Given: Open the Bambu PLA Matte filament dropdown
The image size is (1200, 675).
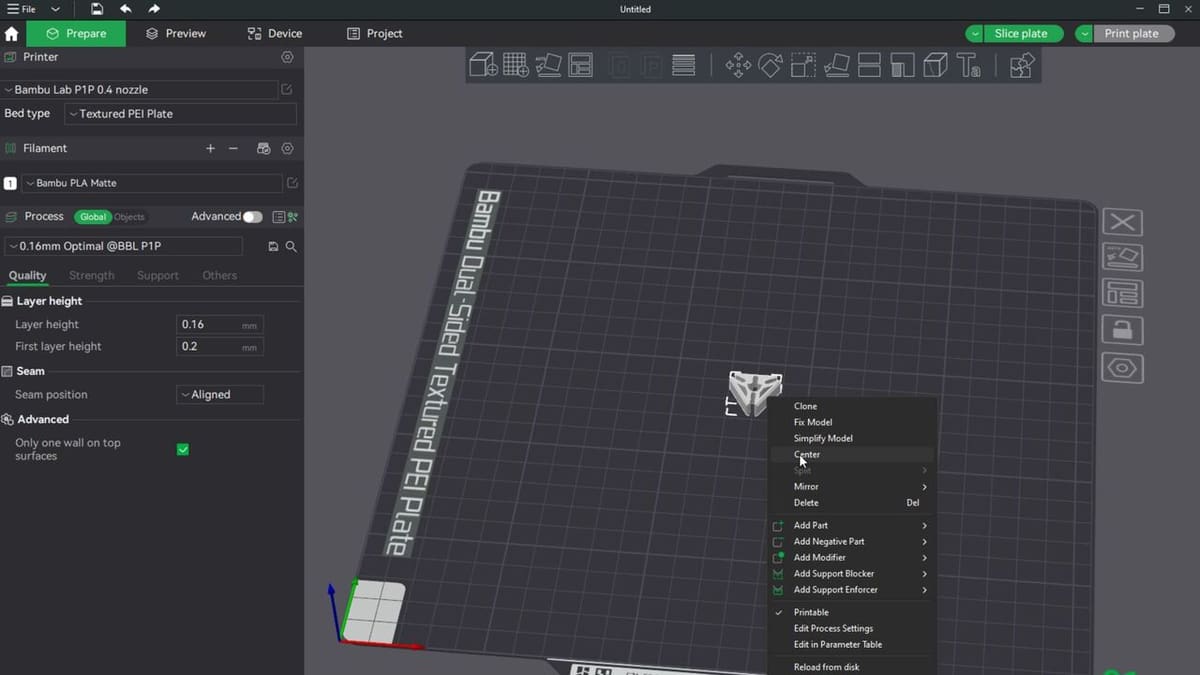Looking at the screenshot, I should click(152, 183).
